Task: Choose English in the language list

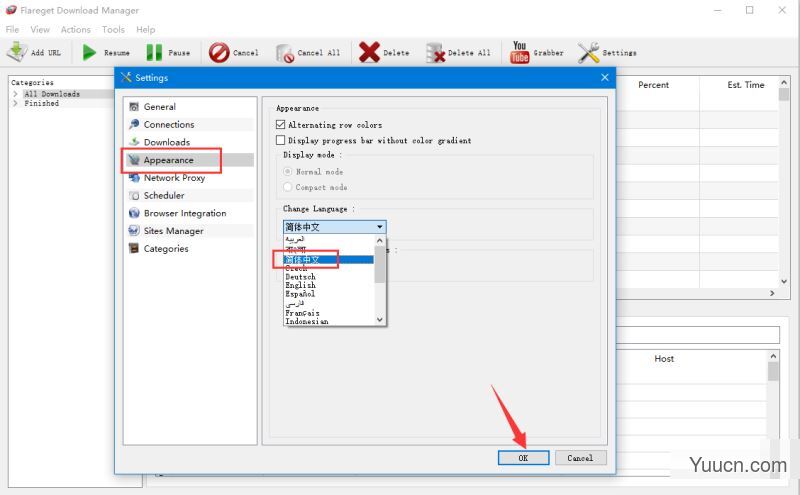Action: (301, 285)
